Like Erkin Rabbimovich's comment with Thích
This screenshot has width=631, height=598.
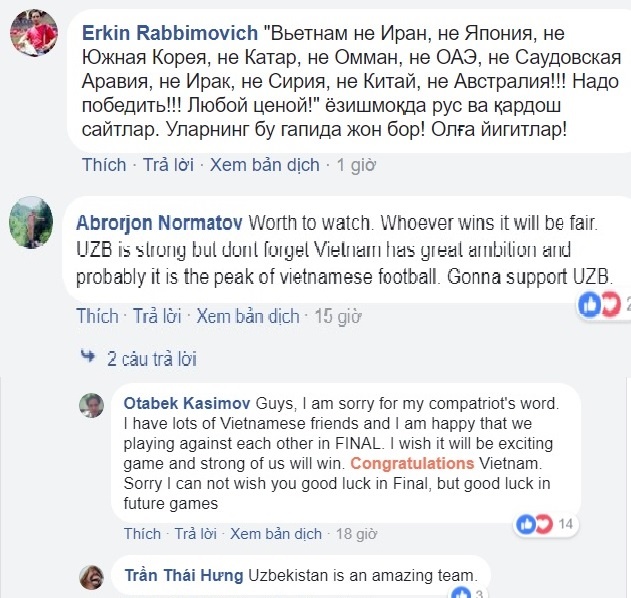tap(103, 165)
